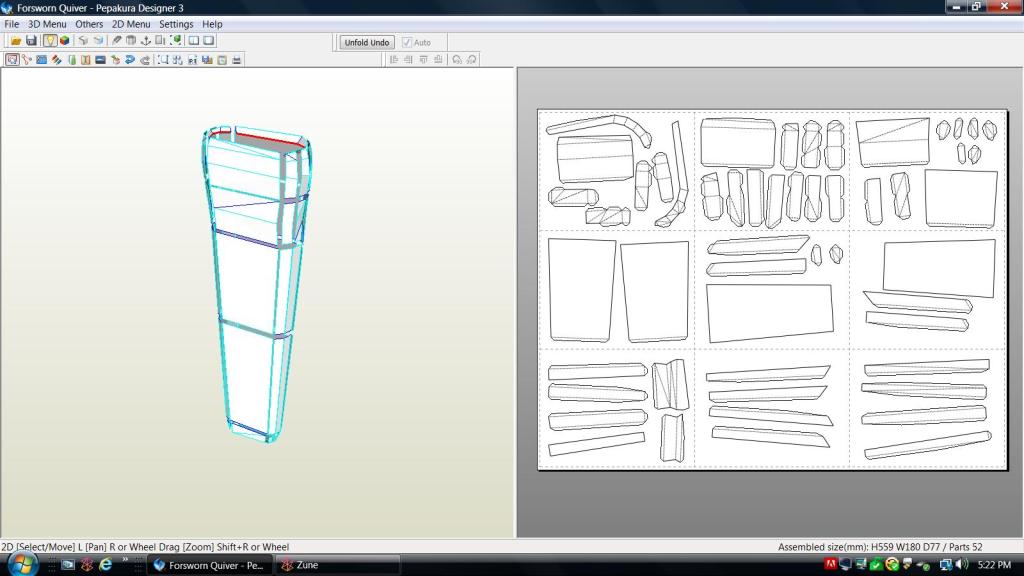This screenshot has width=1024, height=576.
Task: Click the dashed selection box icon in the 2D toolbar
Action: (x=163, y=59)
